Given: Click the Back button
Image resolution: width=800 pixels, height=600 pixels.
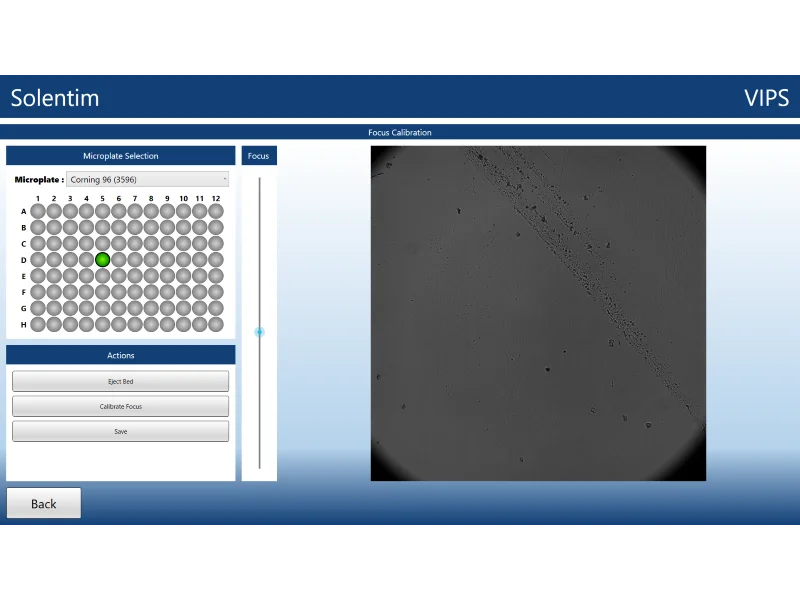Looking at the screenshot, I should coord(44,503).
